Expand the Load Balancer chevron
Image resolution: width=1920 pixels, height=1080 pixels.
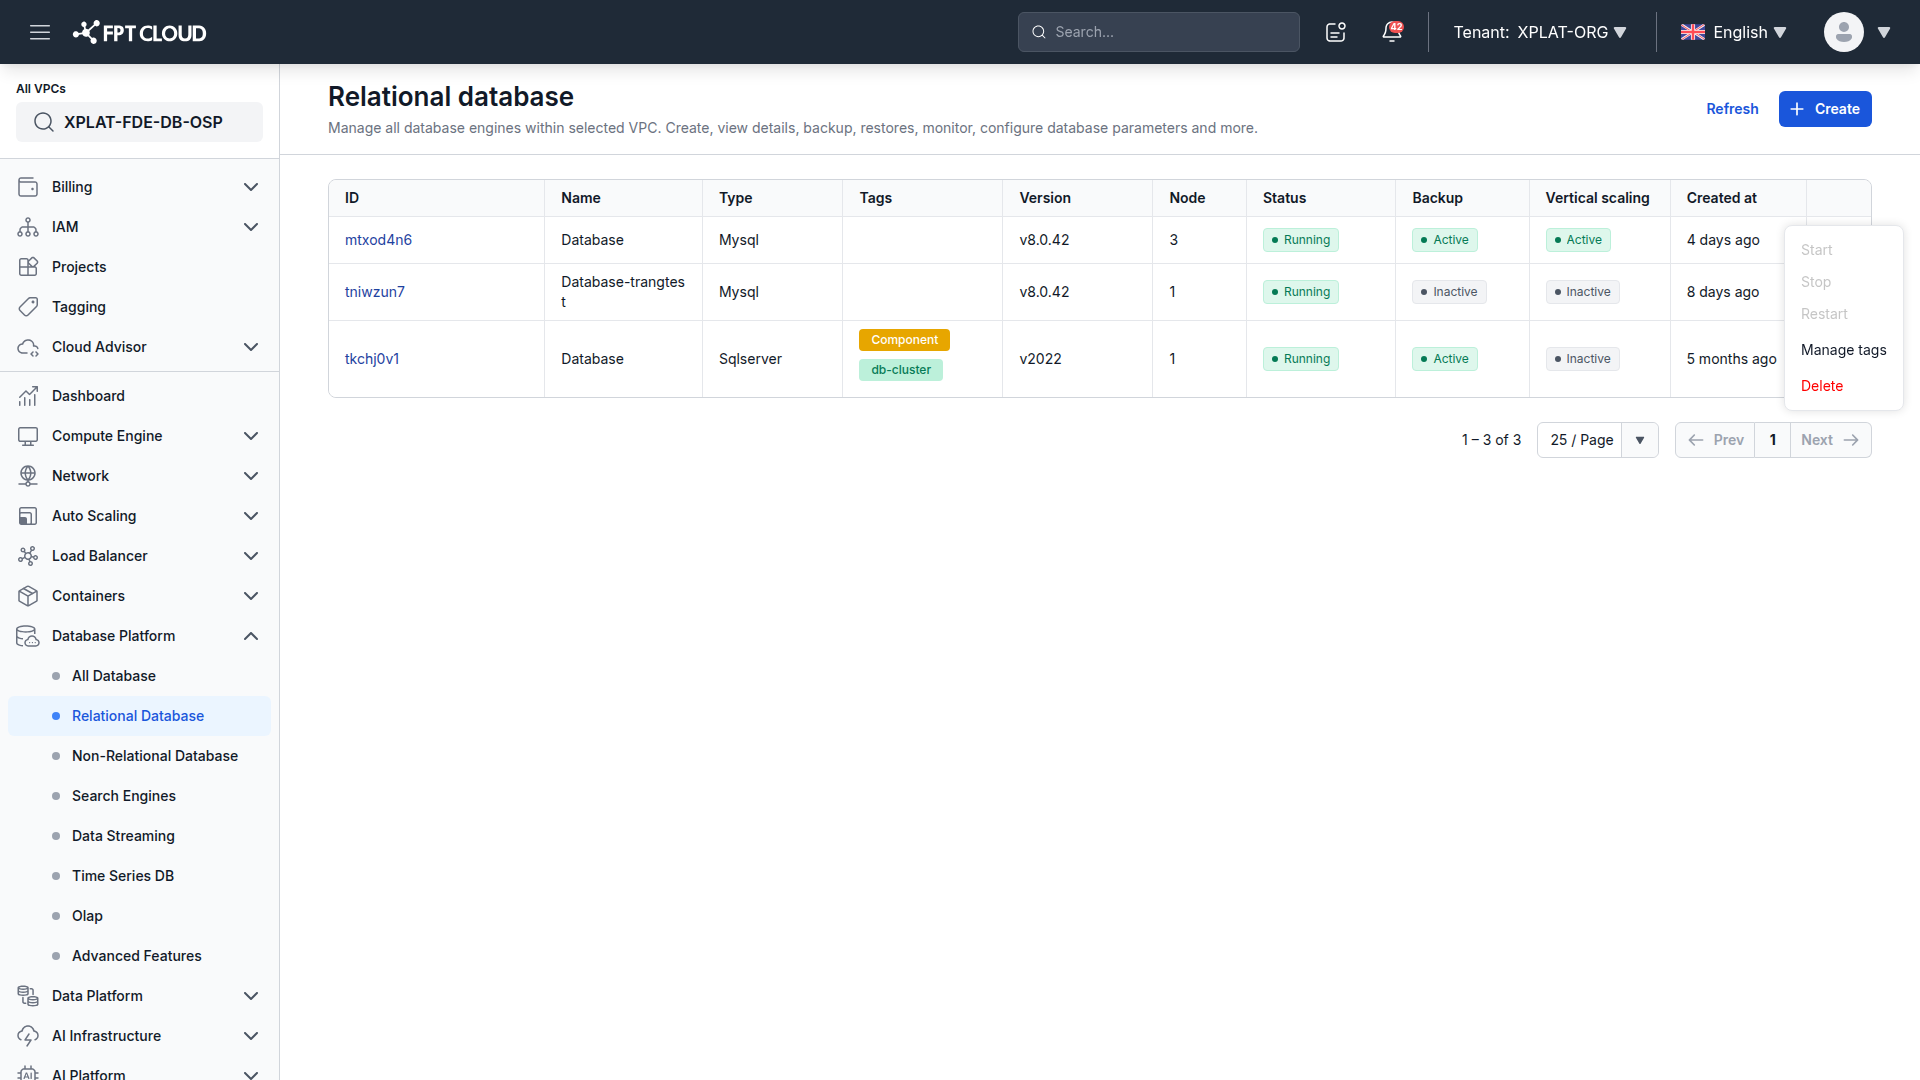click(x=251, y=556)
